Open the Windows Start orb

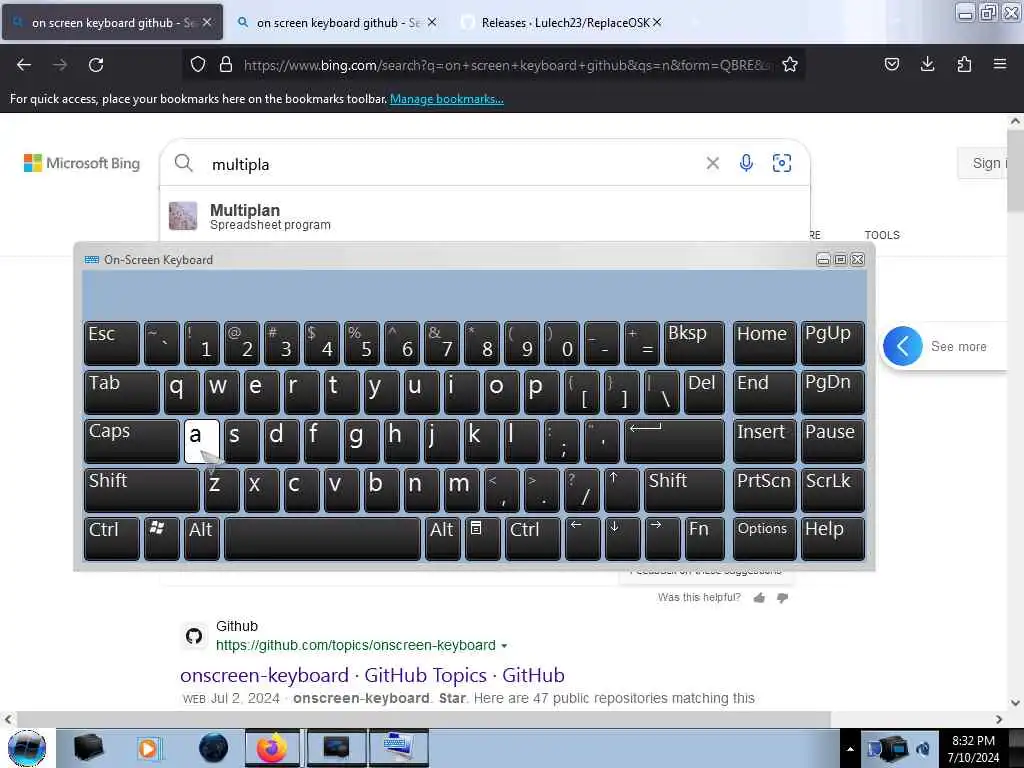(27, 748)
